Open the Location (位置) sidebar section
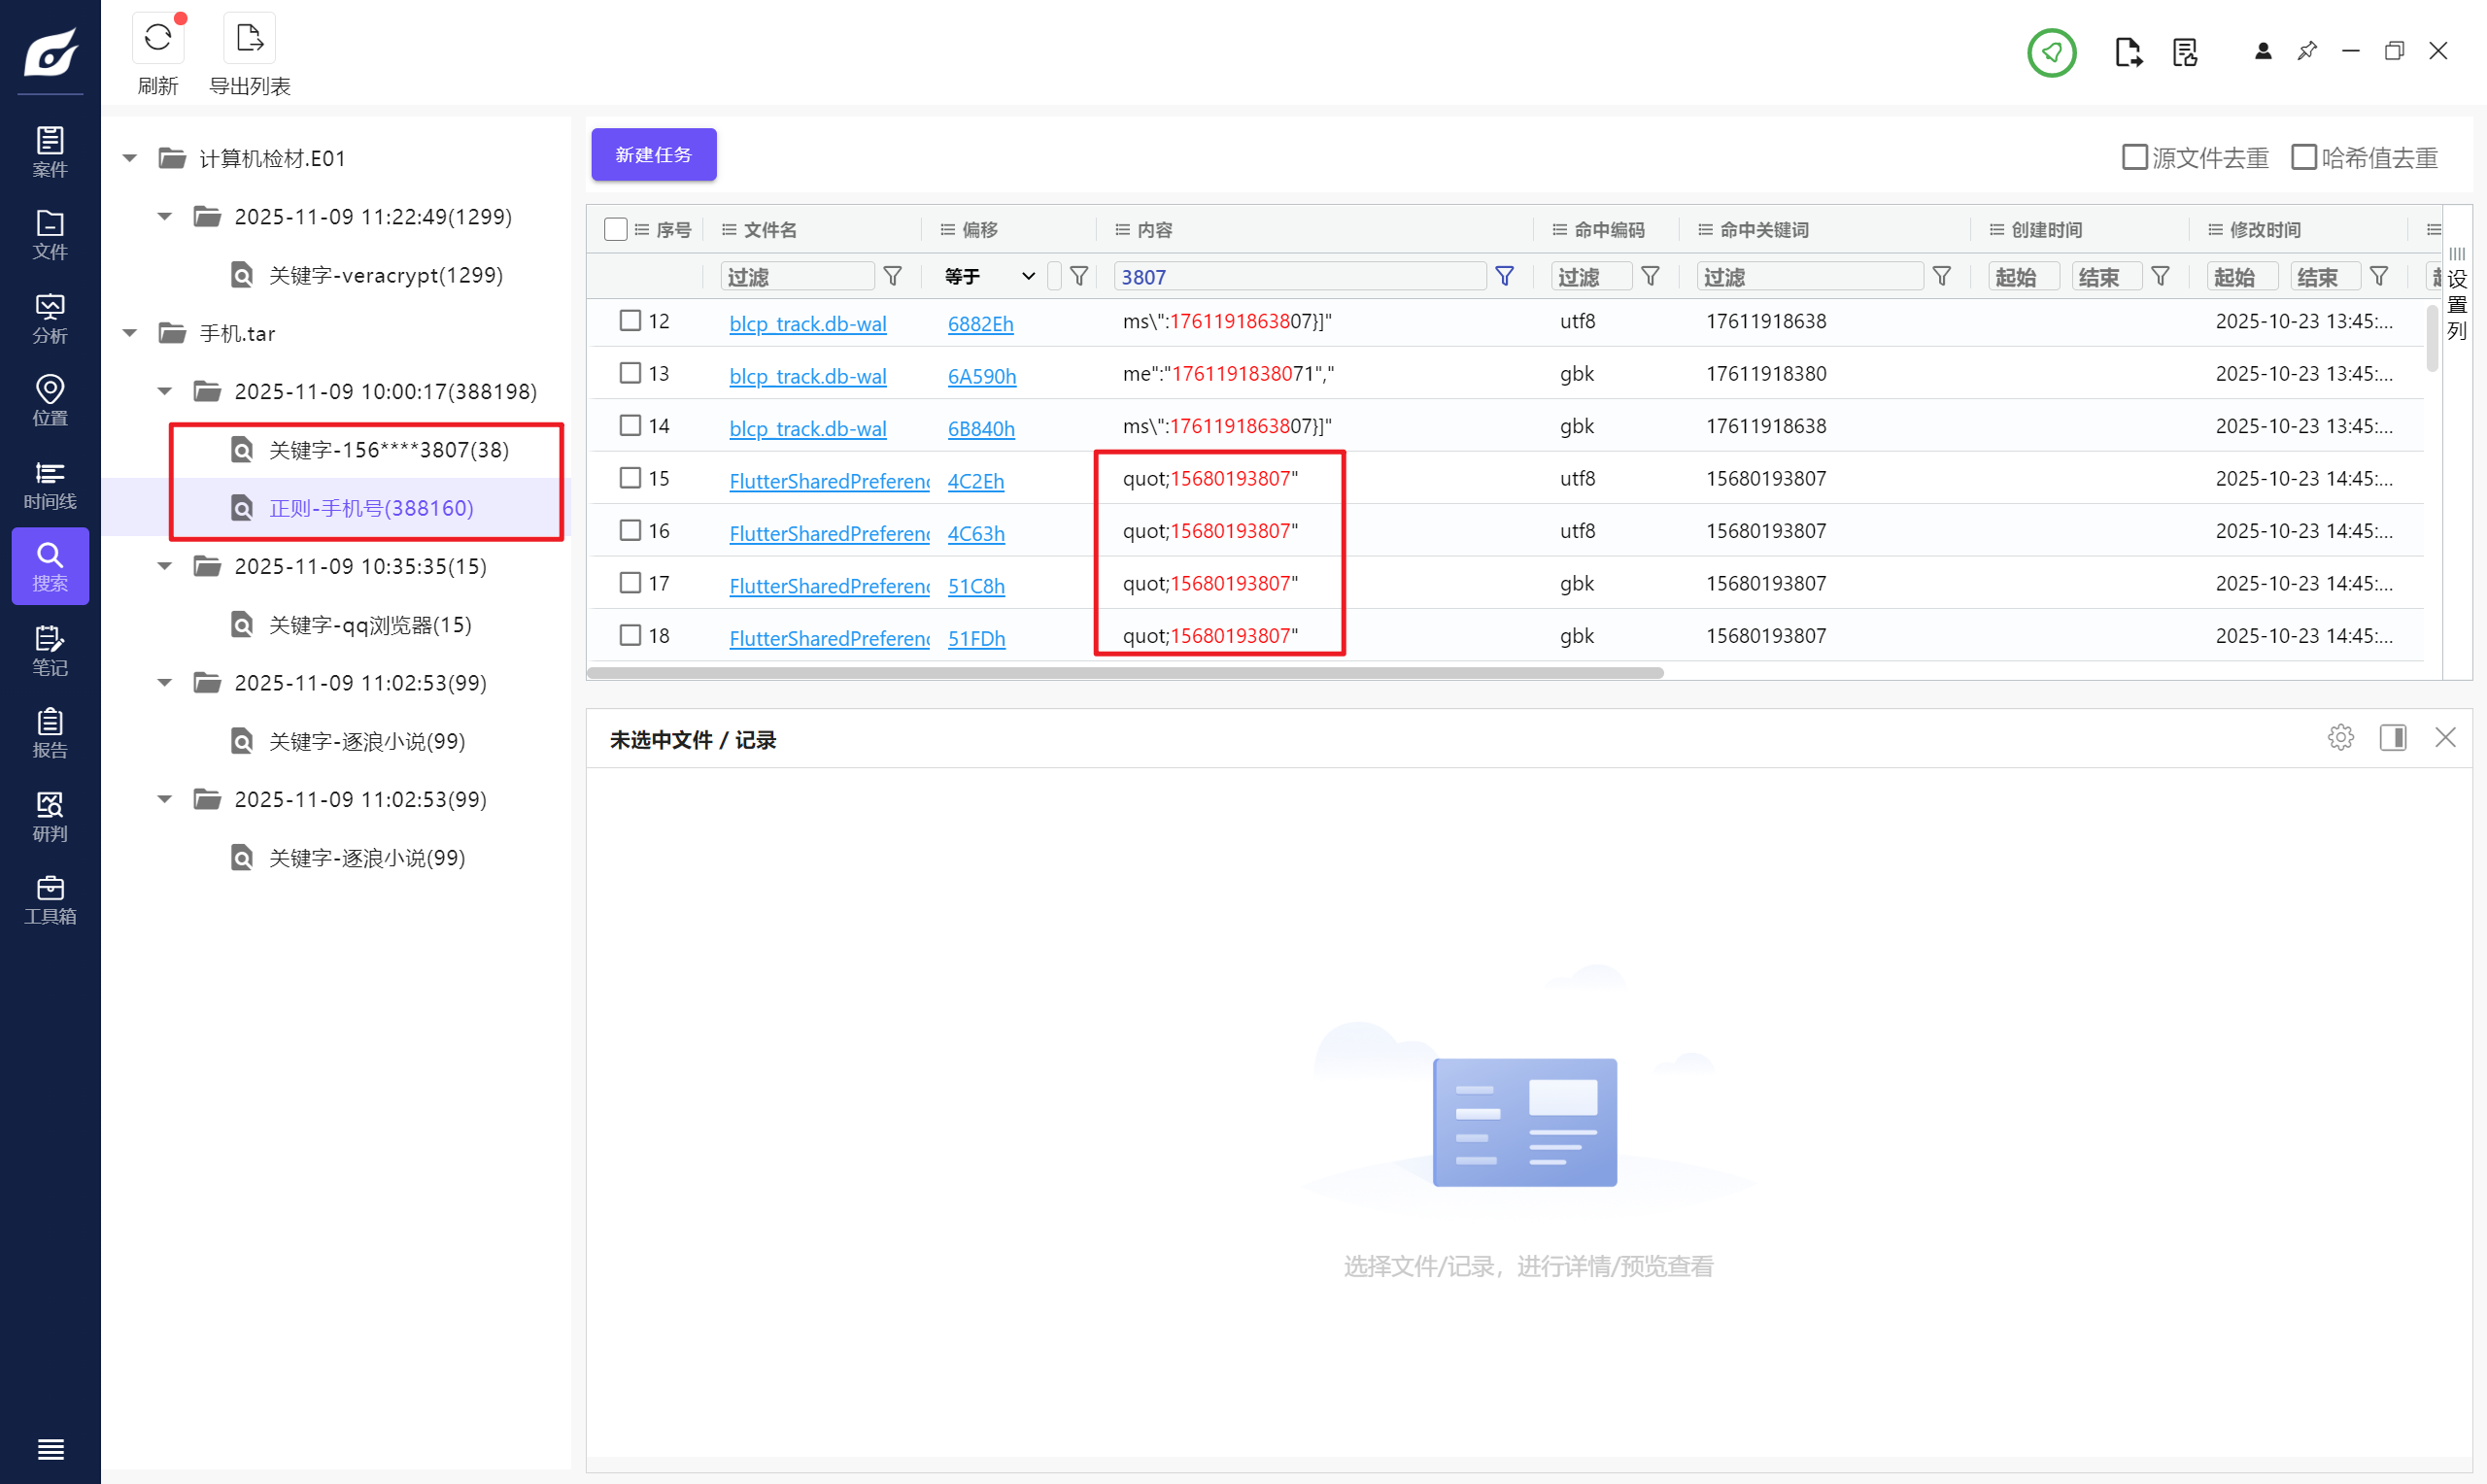2487x1484 pixels. click(50, 400)
